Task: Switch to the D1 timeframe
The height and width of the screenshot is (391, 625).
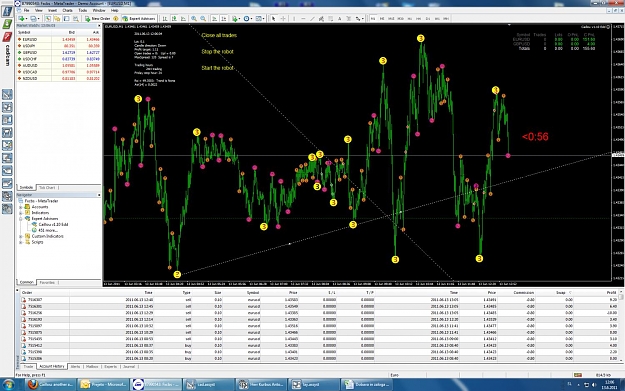Action: [428, 19]
